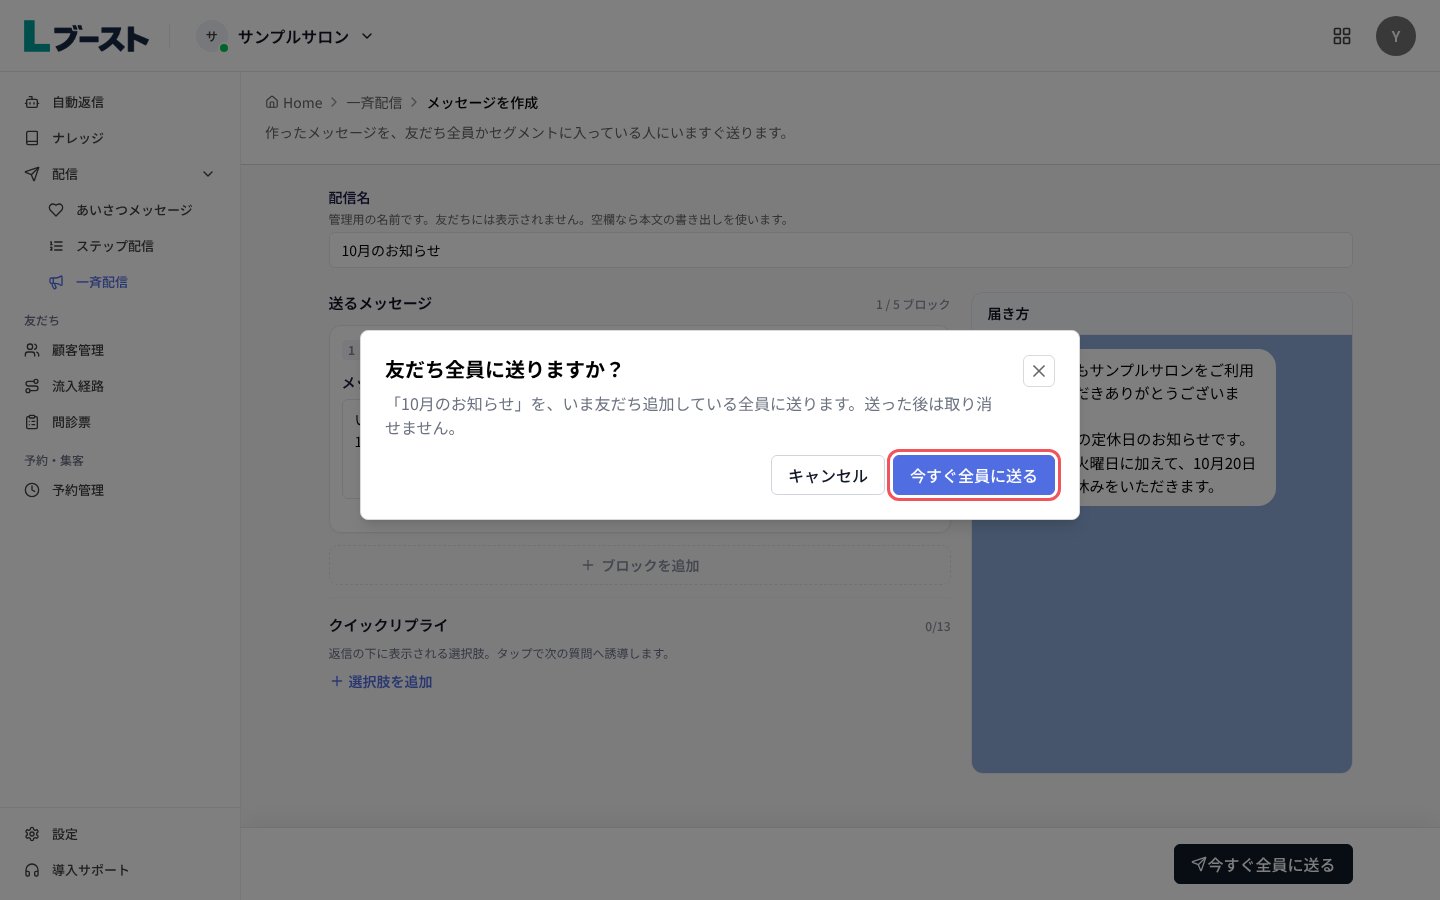Click 選択肢を追加 under クイックリプライ
This screenshot has height=900, width=1440.
tap(381, 681)
